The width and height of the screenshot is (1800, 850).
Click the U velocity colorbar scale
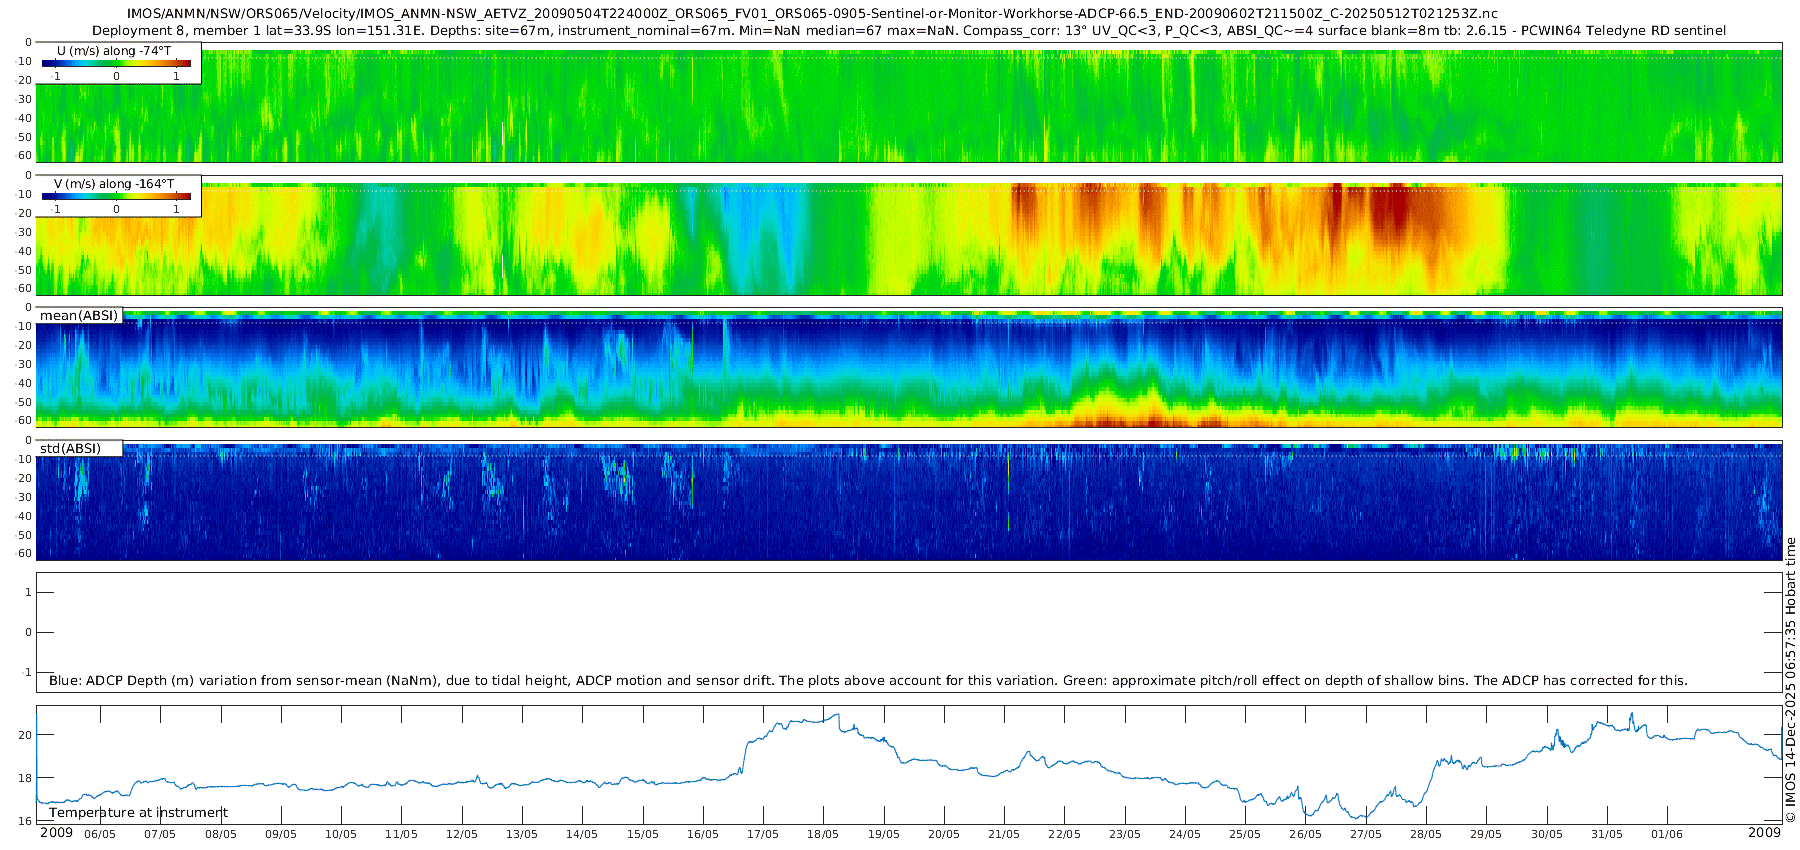[x=116, y=64]
